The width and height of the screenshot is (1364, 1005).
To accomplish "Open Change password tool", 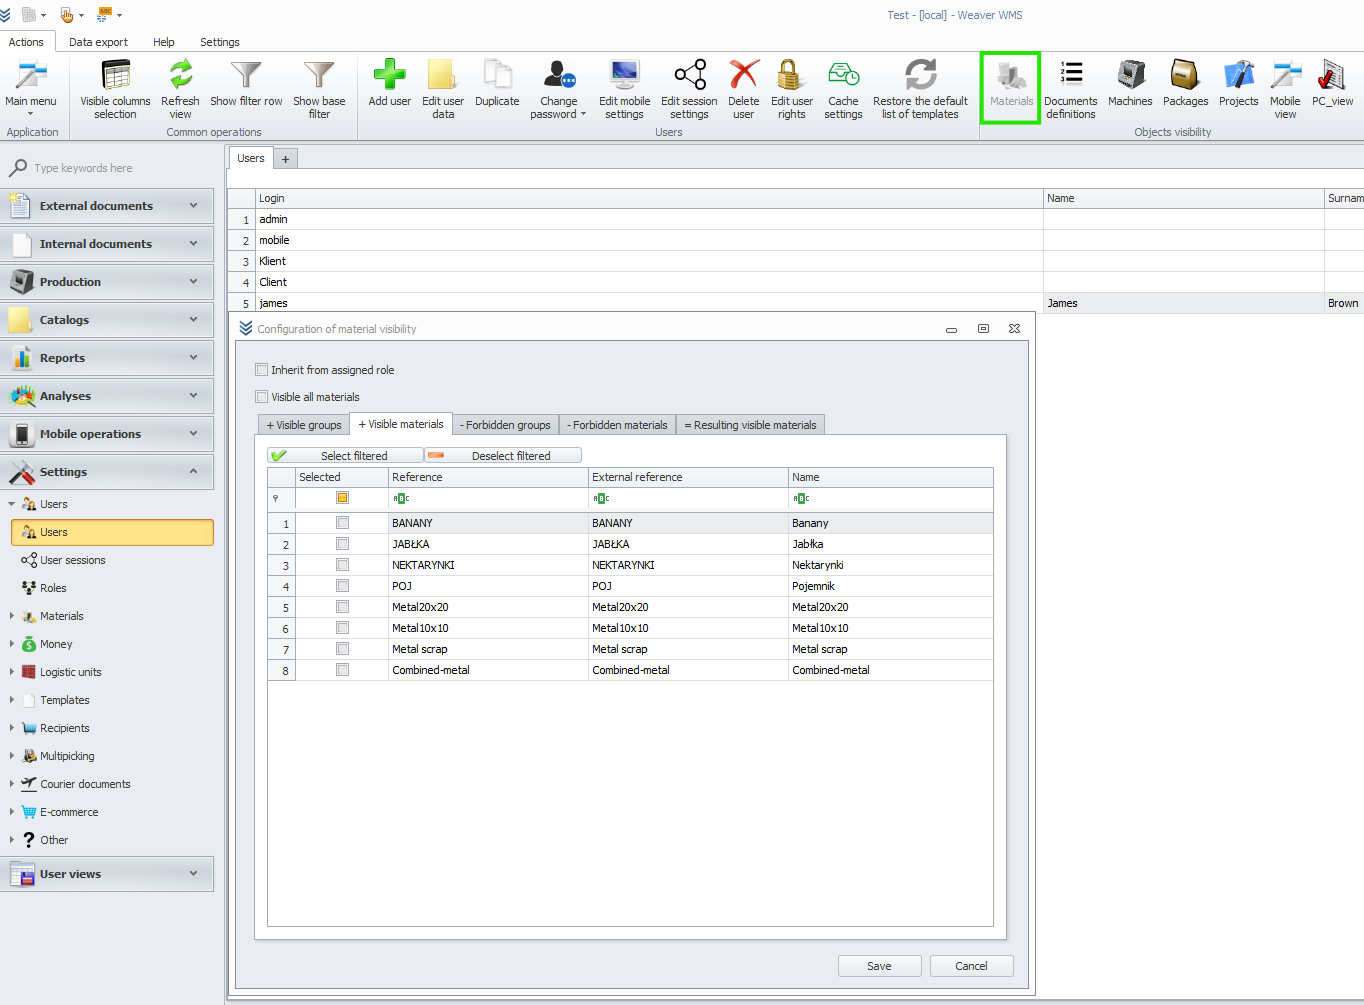I will [559, 89].
